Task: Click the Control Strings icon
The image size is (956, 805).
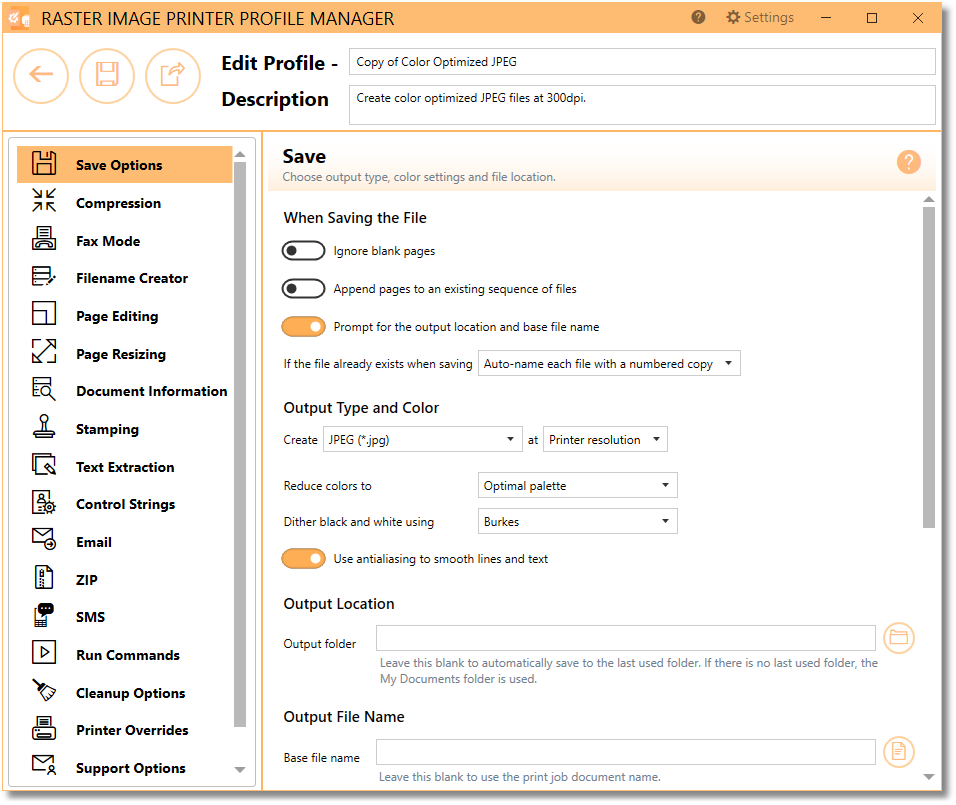Action: [44, 502]
